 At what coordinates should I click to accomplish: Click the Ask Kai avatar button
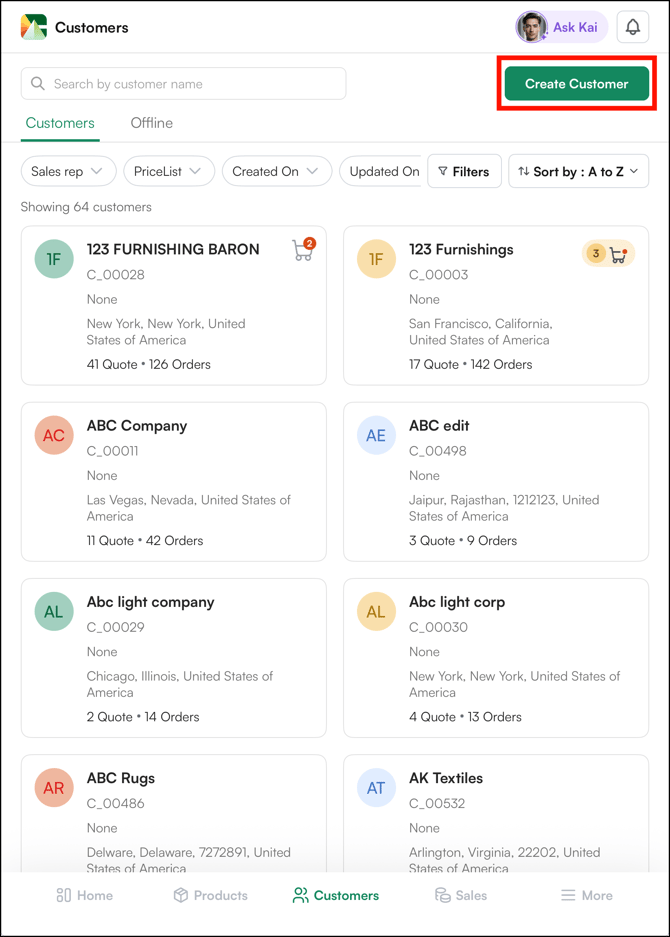(561, 28)
